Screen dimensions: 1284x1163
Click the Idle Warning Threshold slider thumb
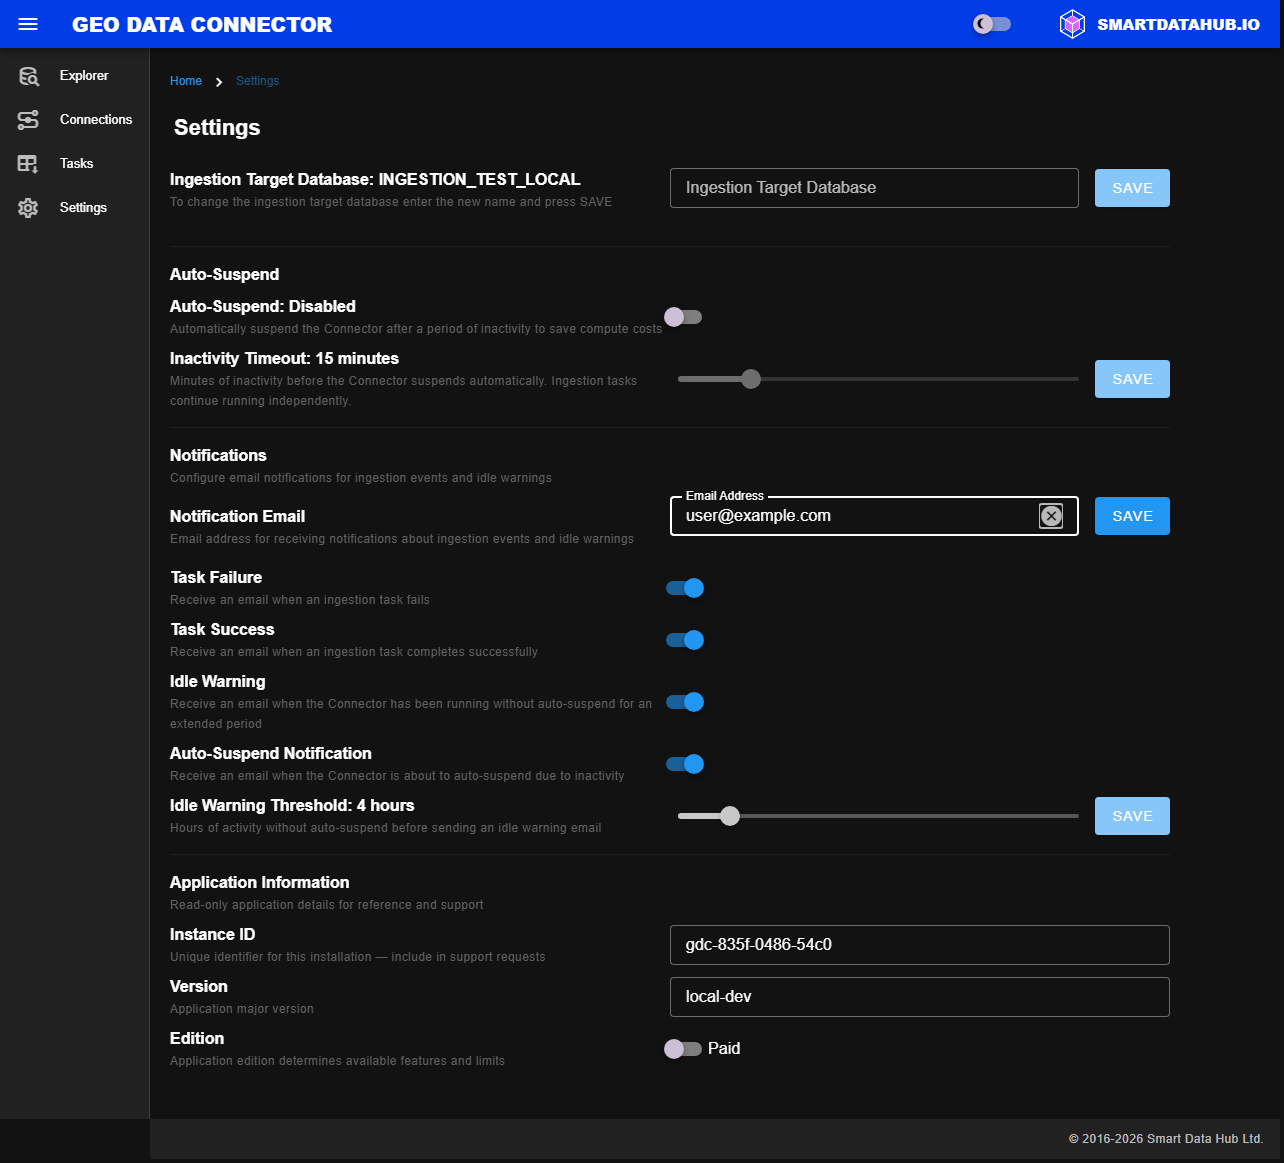[730, 816]
